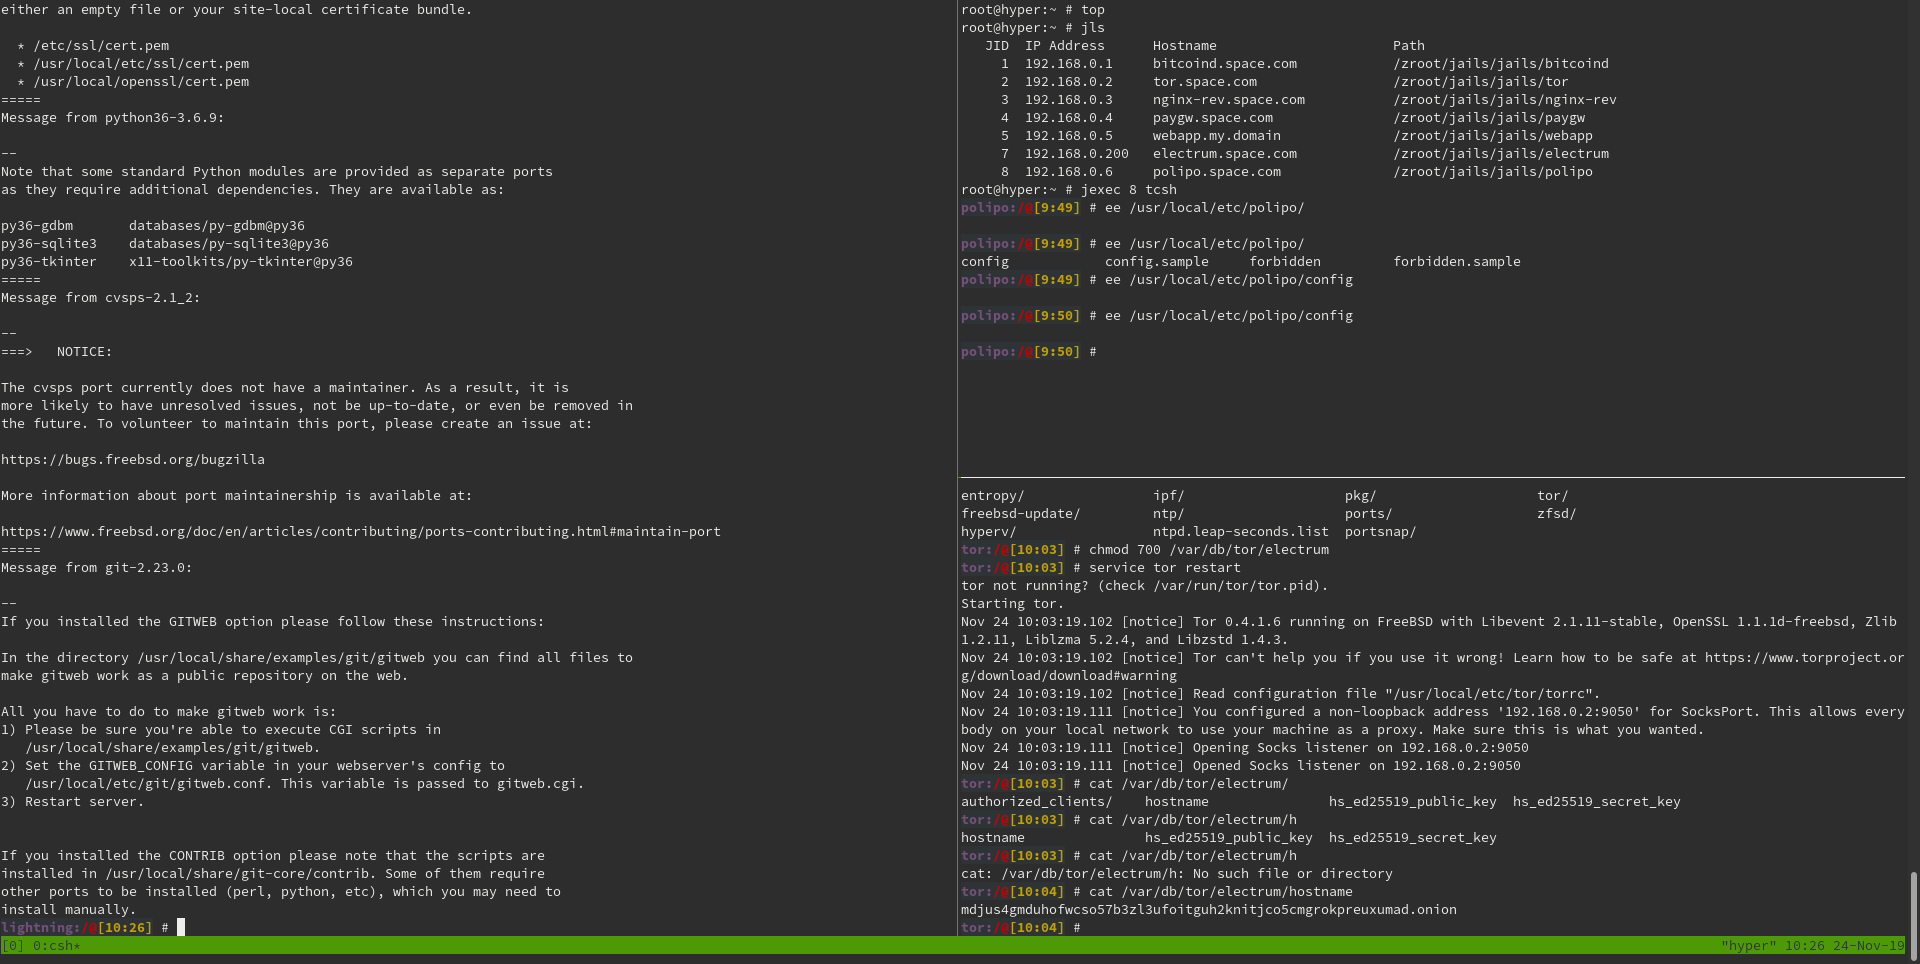Screen dimensions: 1920x964
Task: Click 'authorized_clients/' in tor listing
Action: [1037, 802]
